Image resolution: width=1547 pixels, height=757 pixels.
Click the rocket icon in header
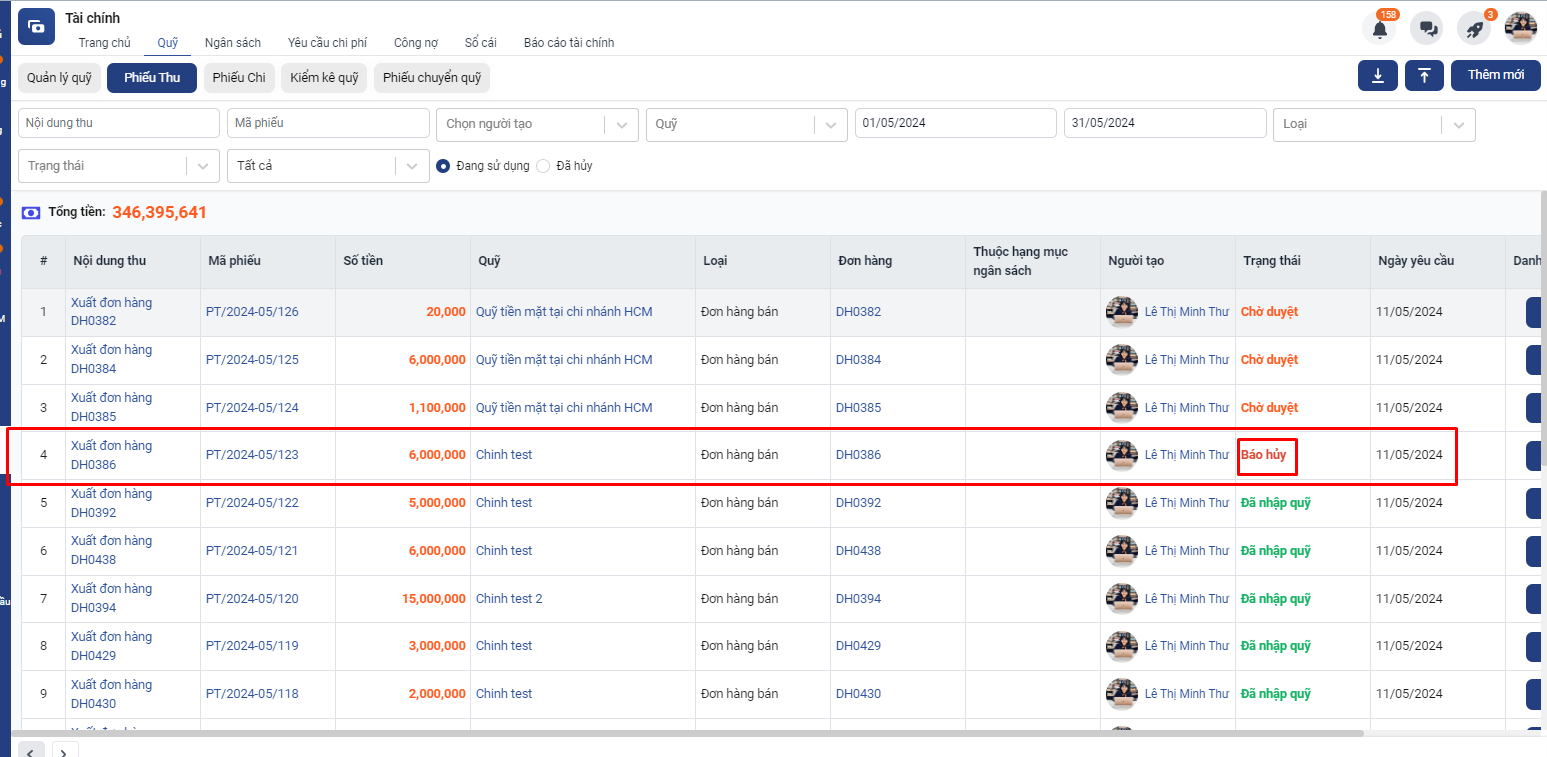pyautogui.click(x=1474, y=29)
